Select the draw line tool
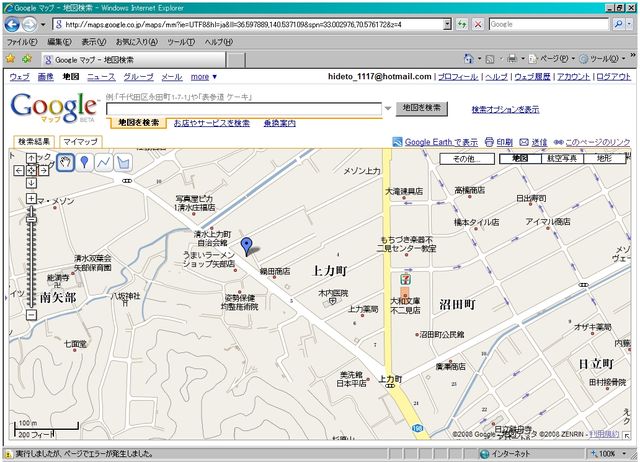Image resolution: width=640 pixels, height=462 pixels. point(104,162)
